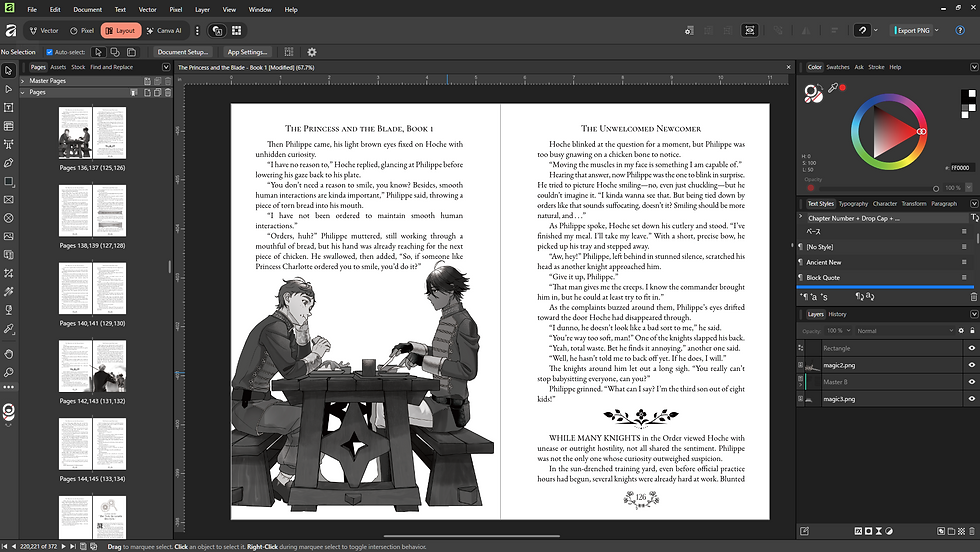The height and width of the screenshot is (552, 980).
Task: Open Export PNG dropdown arrow
Action: click(936, 30)
